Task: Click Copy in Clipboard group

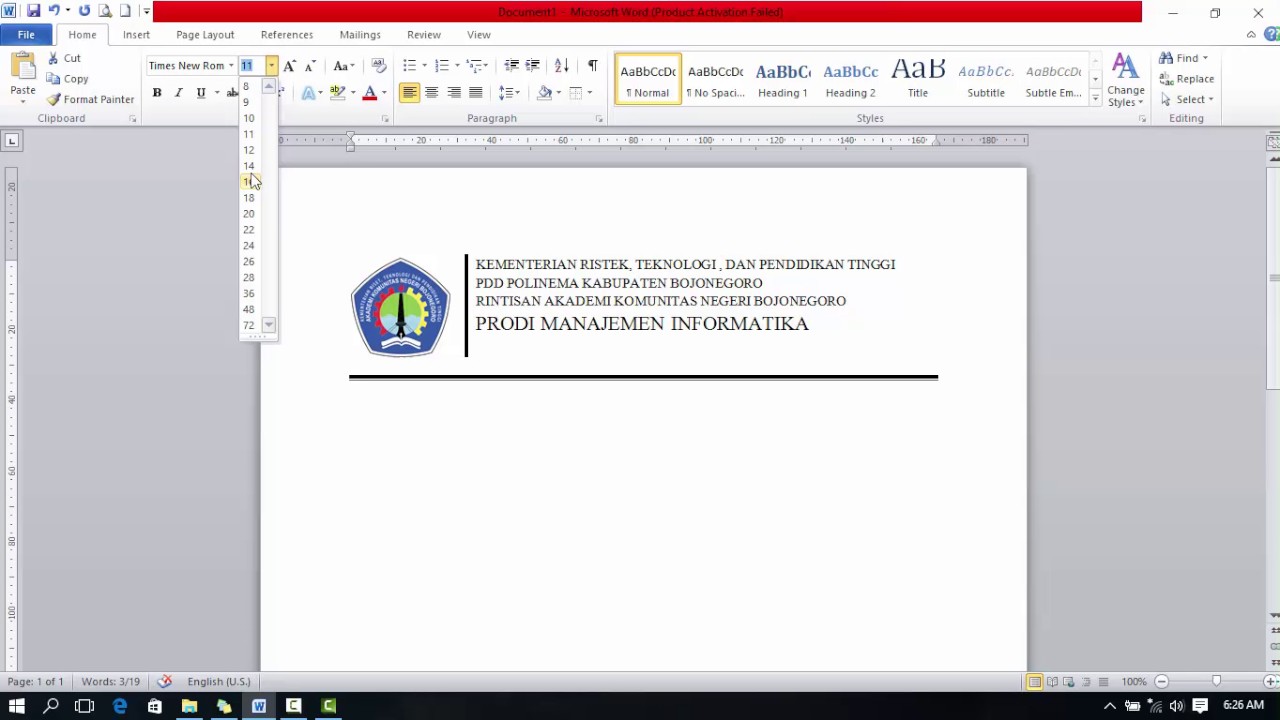Action: click(x=68, y=79)
